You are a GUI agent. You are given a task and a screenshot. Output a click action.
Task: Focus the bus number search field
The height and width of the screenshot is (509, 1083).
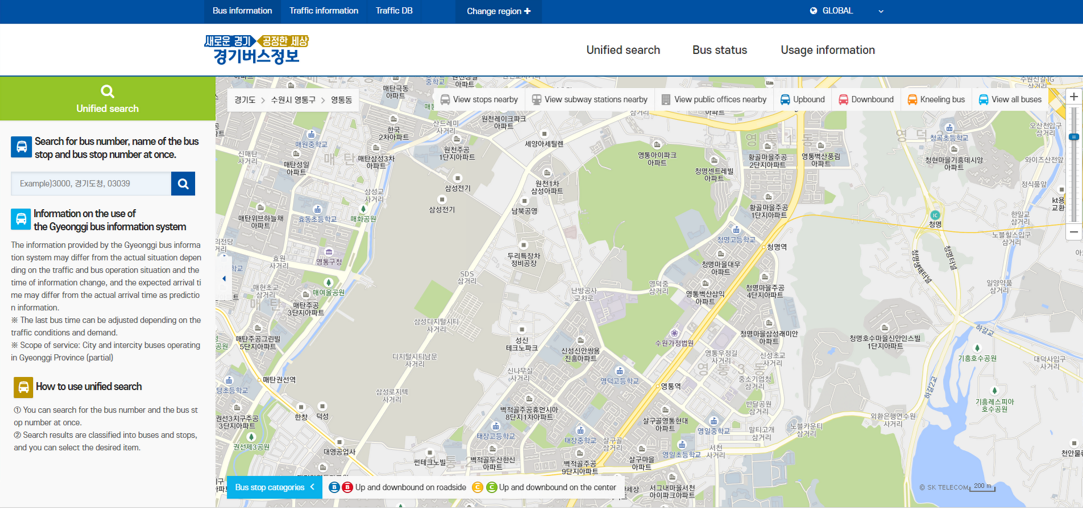tap(91, 184)
